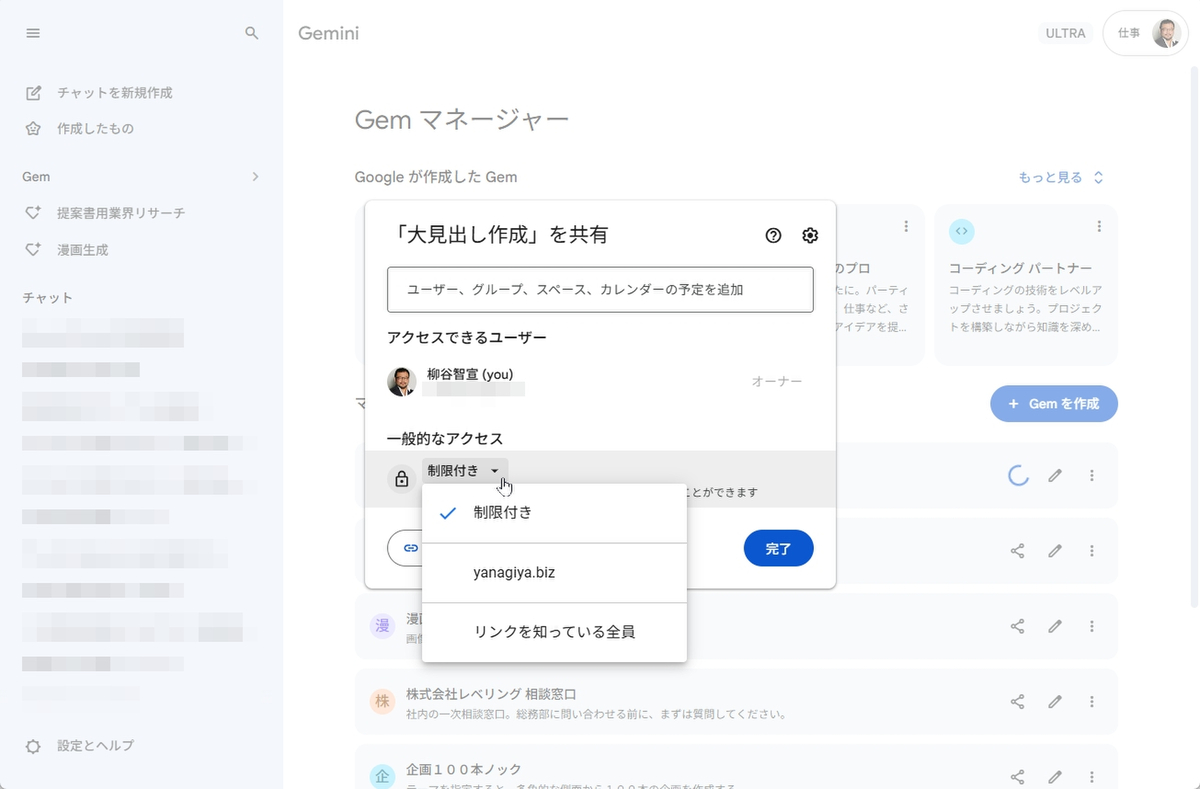Expand もっと見る to show more Gems
This screenshot has height=789, width=1200.
(x=1061, y=178)
